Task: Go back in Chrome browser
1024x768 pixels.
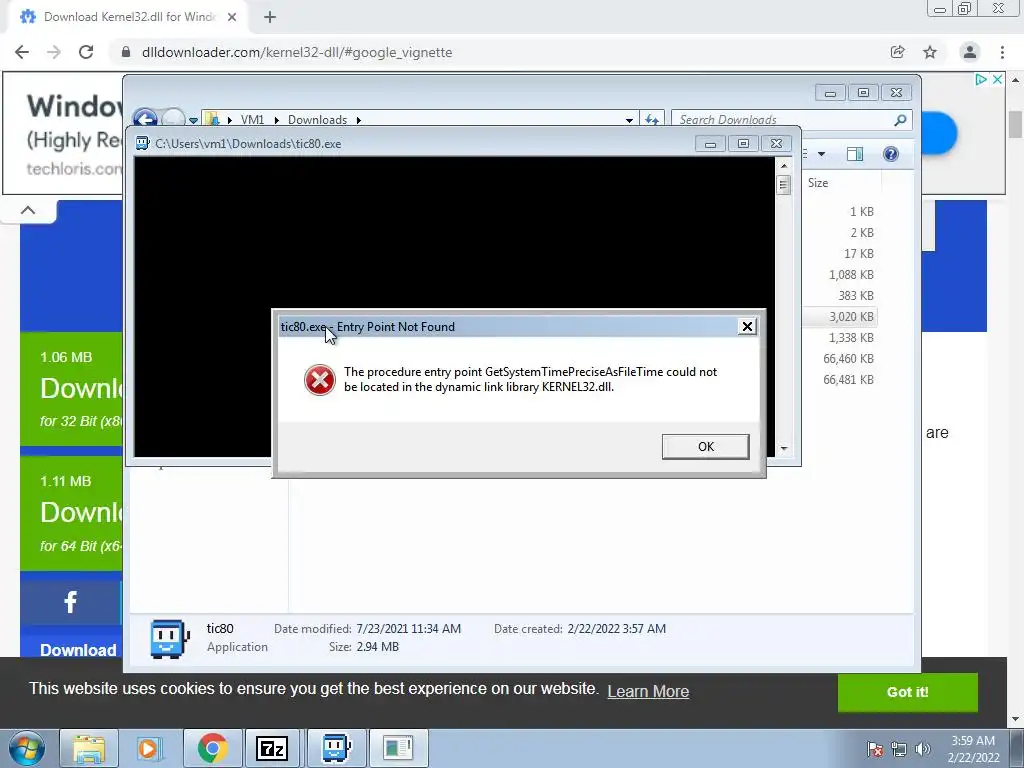Action: pos(22,52)
